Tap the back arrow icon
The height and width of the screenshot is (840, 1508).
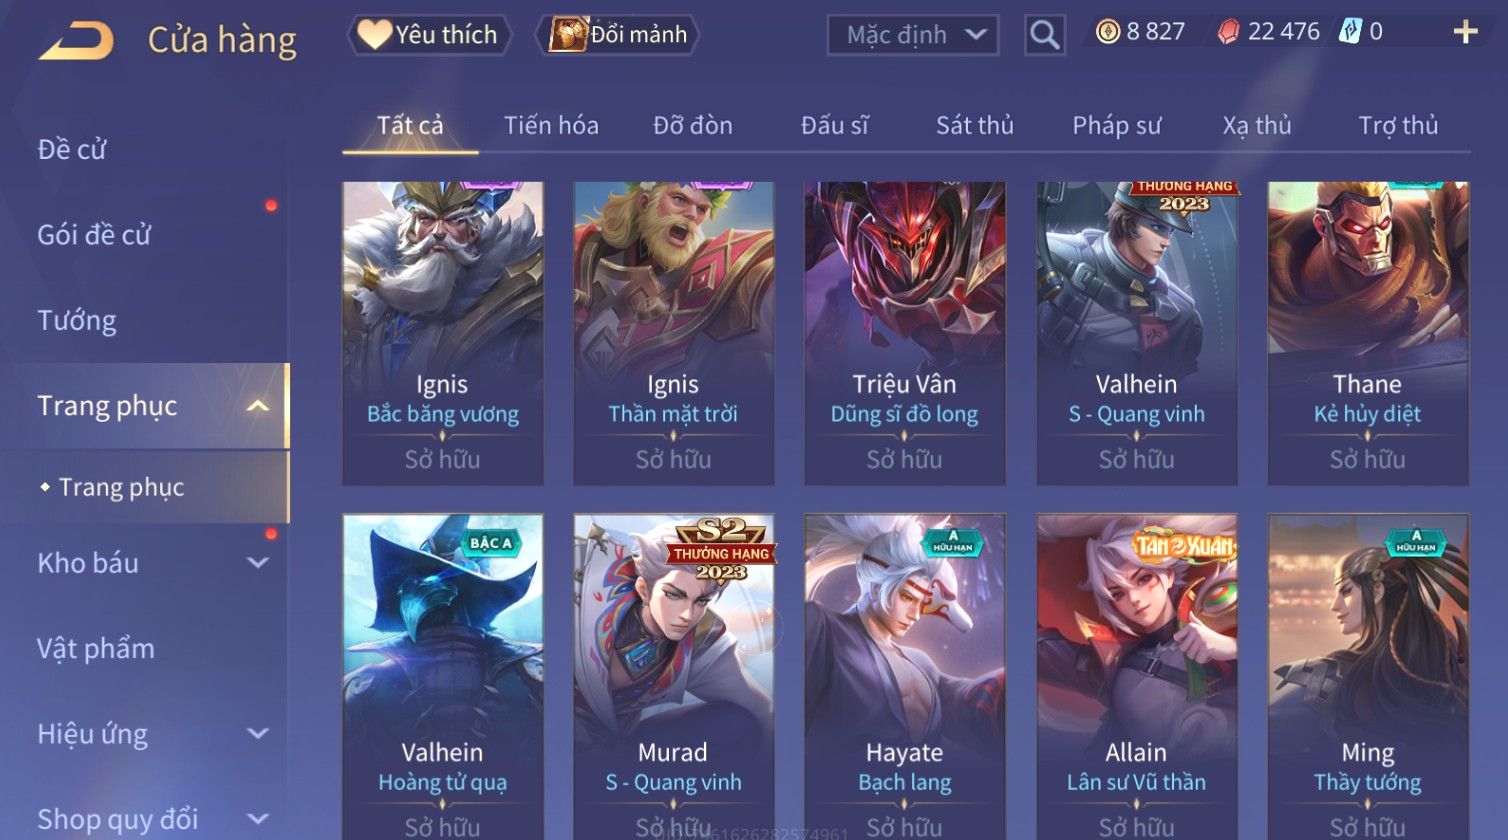click(76, 41)
